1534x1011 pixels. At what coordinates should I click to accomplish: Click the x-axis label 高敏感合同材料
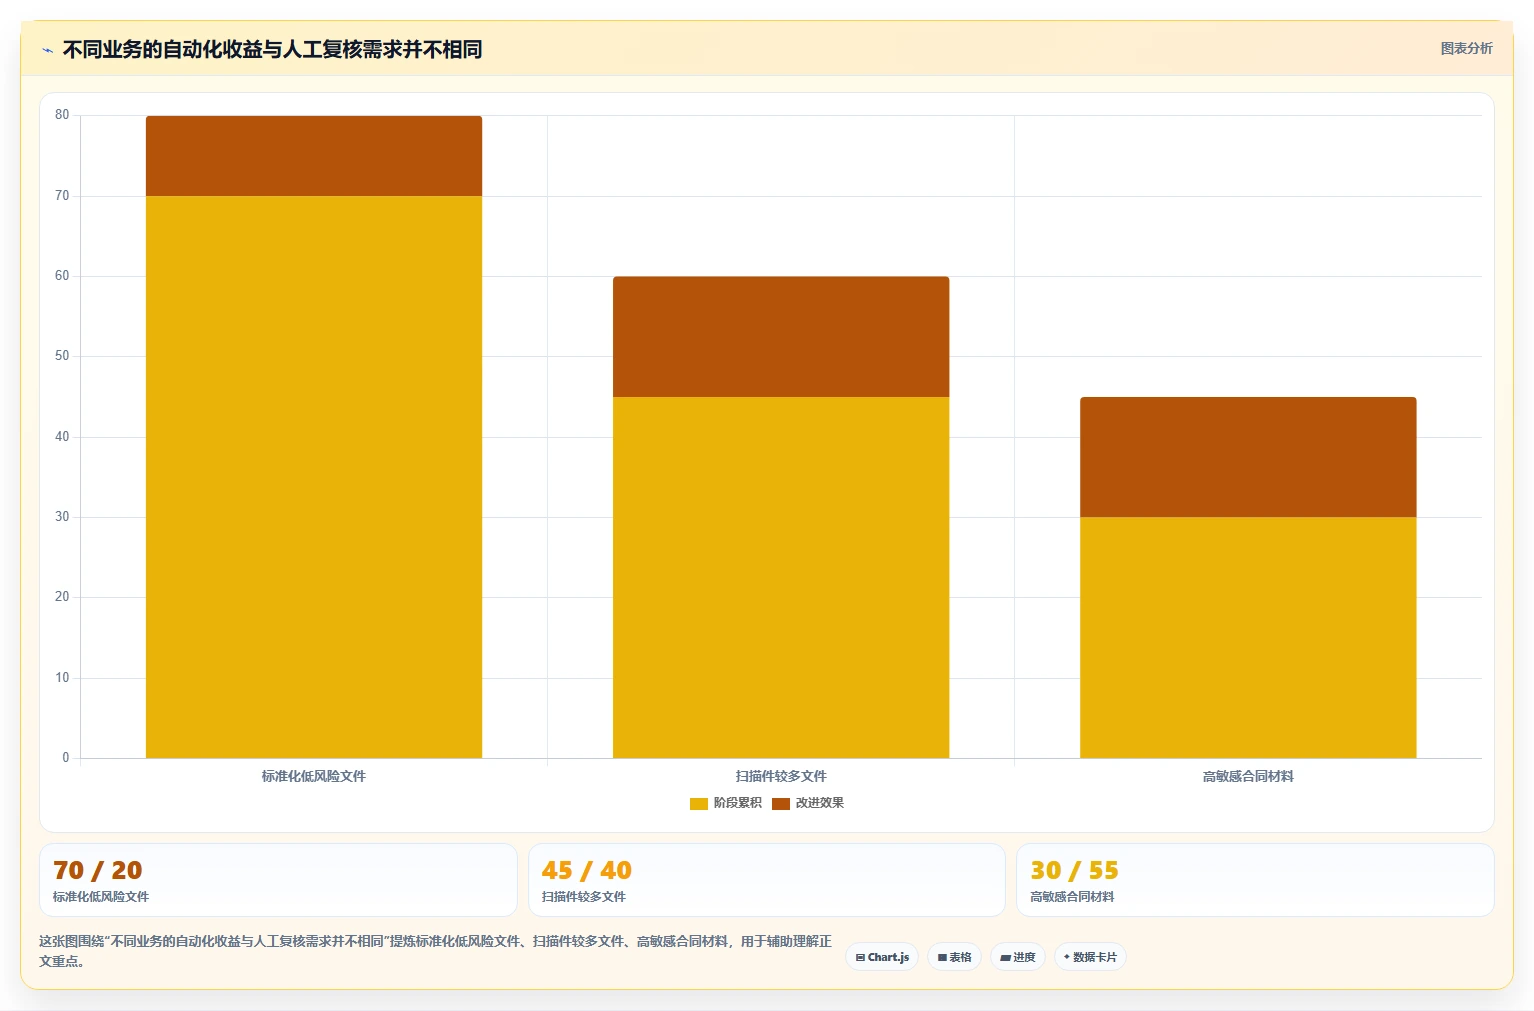click(x=1248, y=776)
